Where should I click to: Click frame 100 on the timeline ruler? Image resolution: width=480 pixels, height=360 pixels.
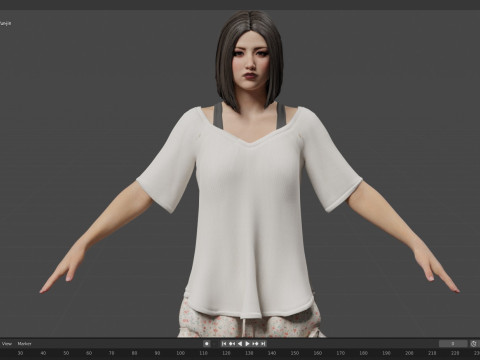point(180,353)
